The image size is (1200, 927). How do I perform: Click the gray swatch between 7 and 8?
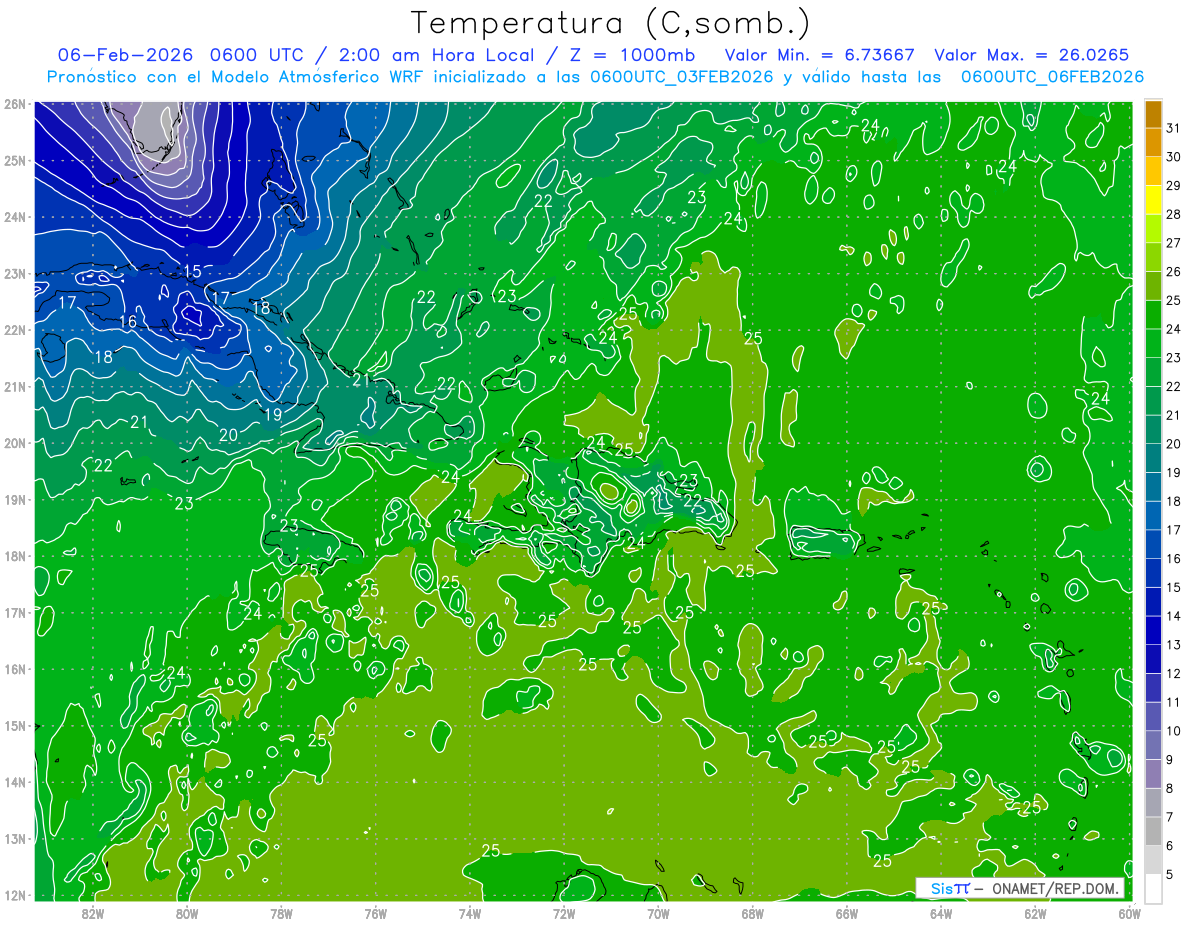(x=1153, y=802)
